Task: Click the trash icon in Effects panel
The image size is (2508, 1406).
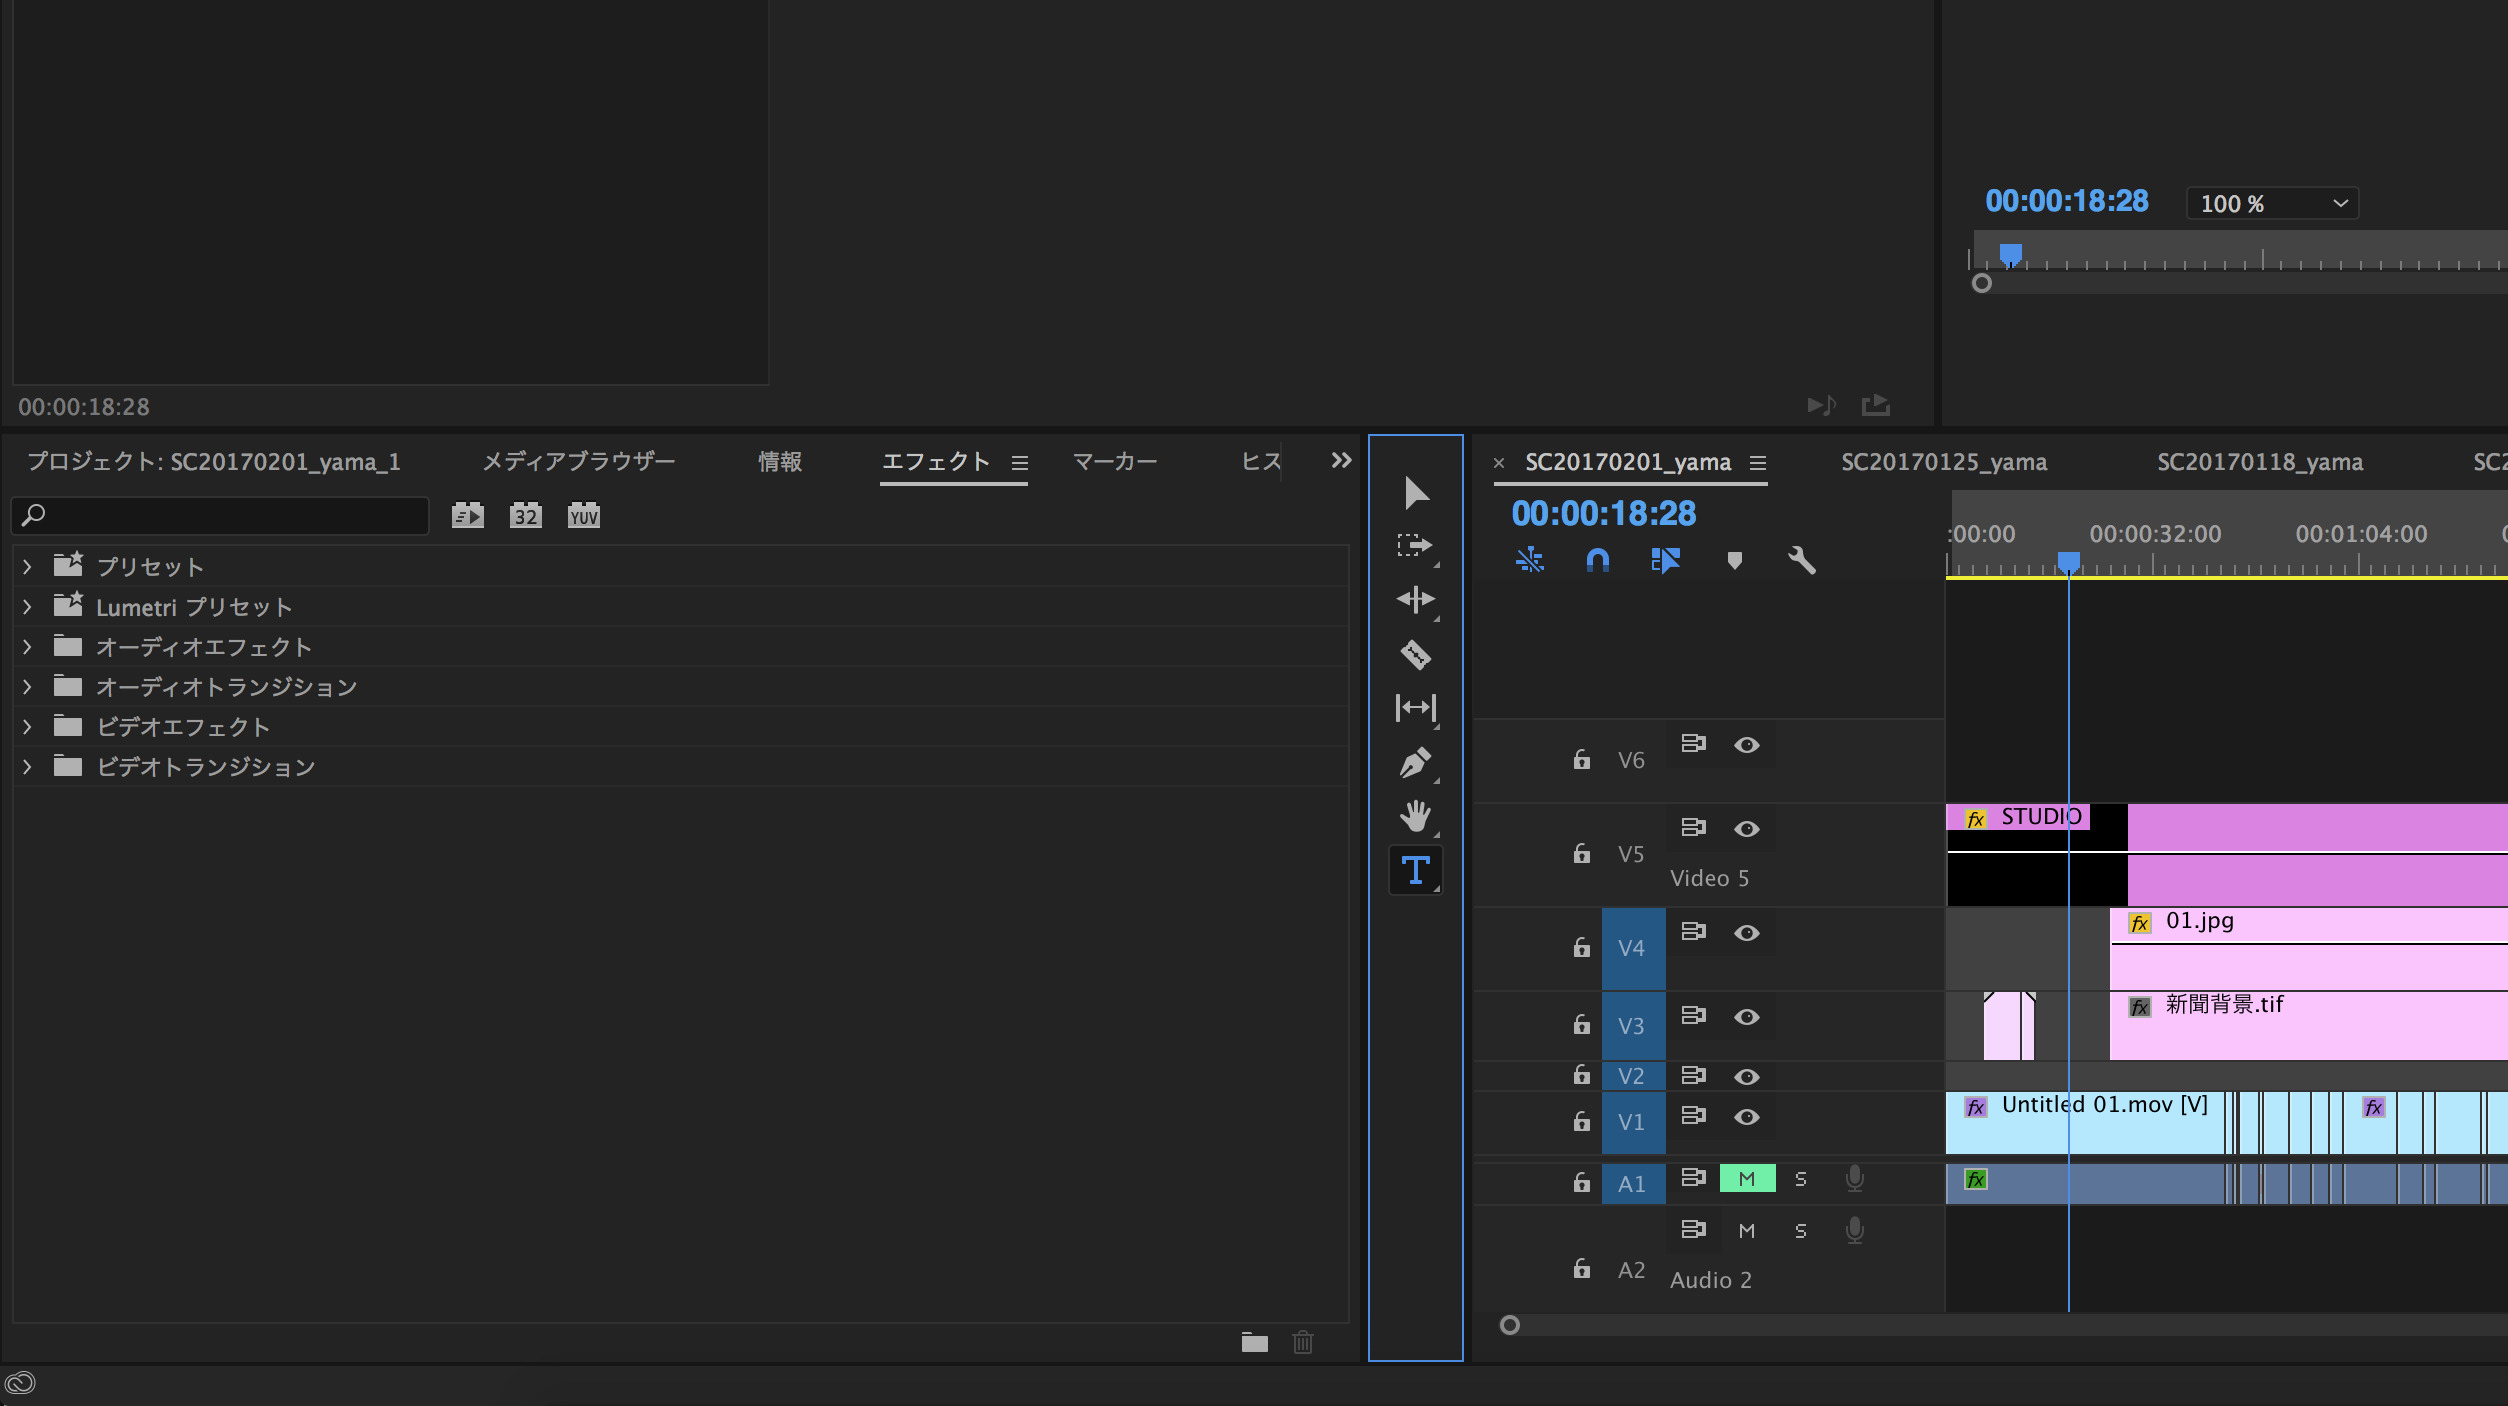Action: (1302, 1342)
